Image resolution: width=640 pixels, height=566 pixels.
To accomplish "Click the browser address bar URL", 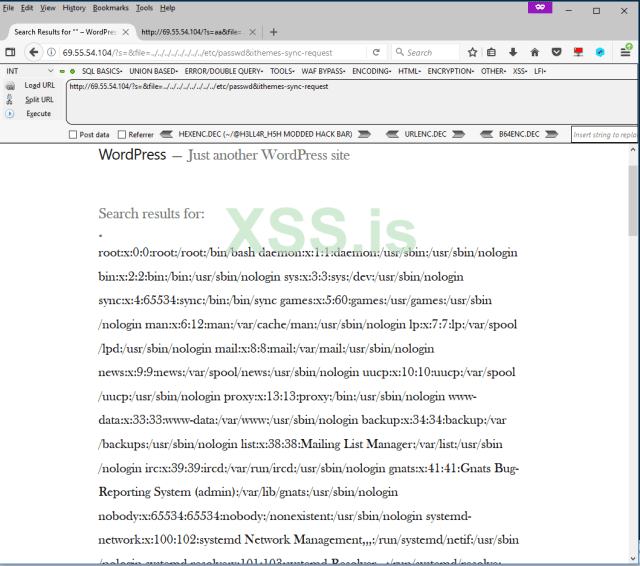I will coord(198,53).
